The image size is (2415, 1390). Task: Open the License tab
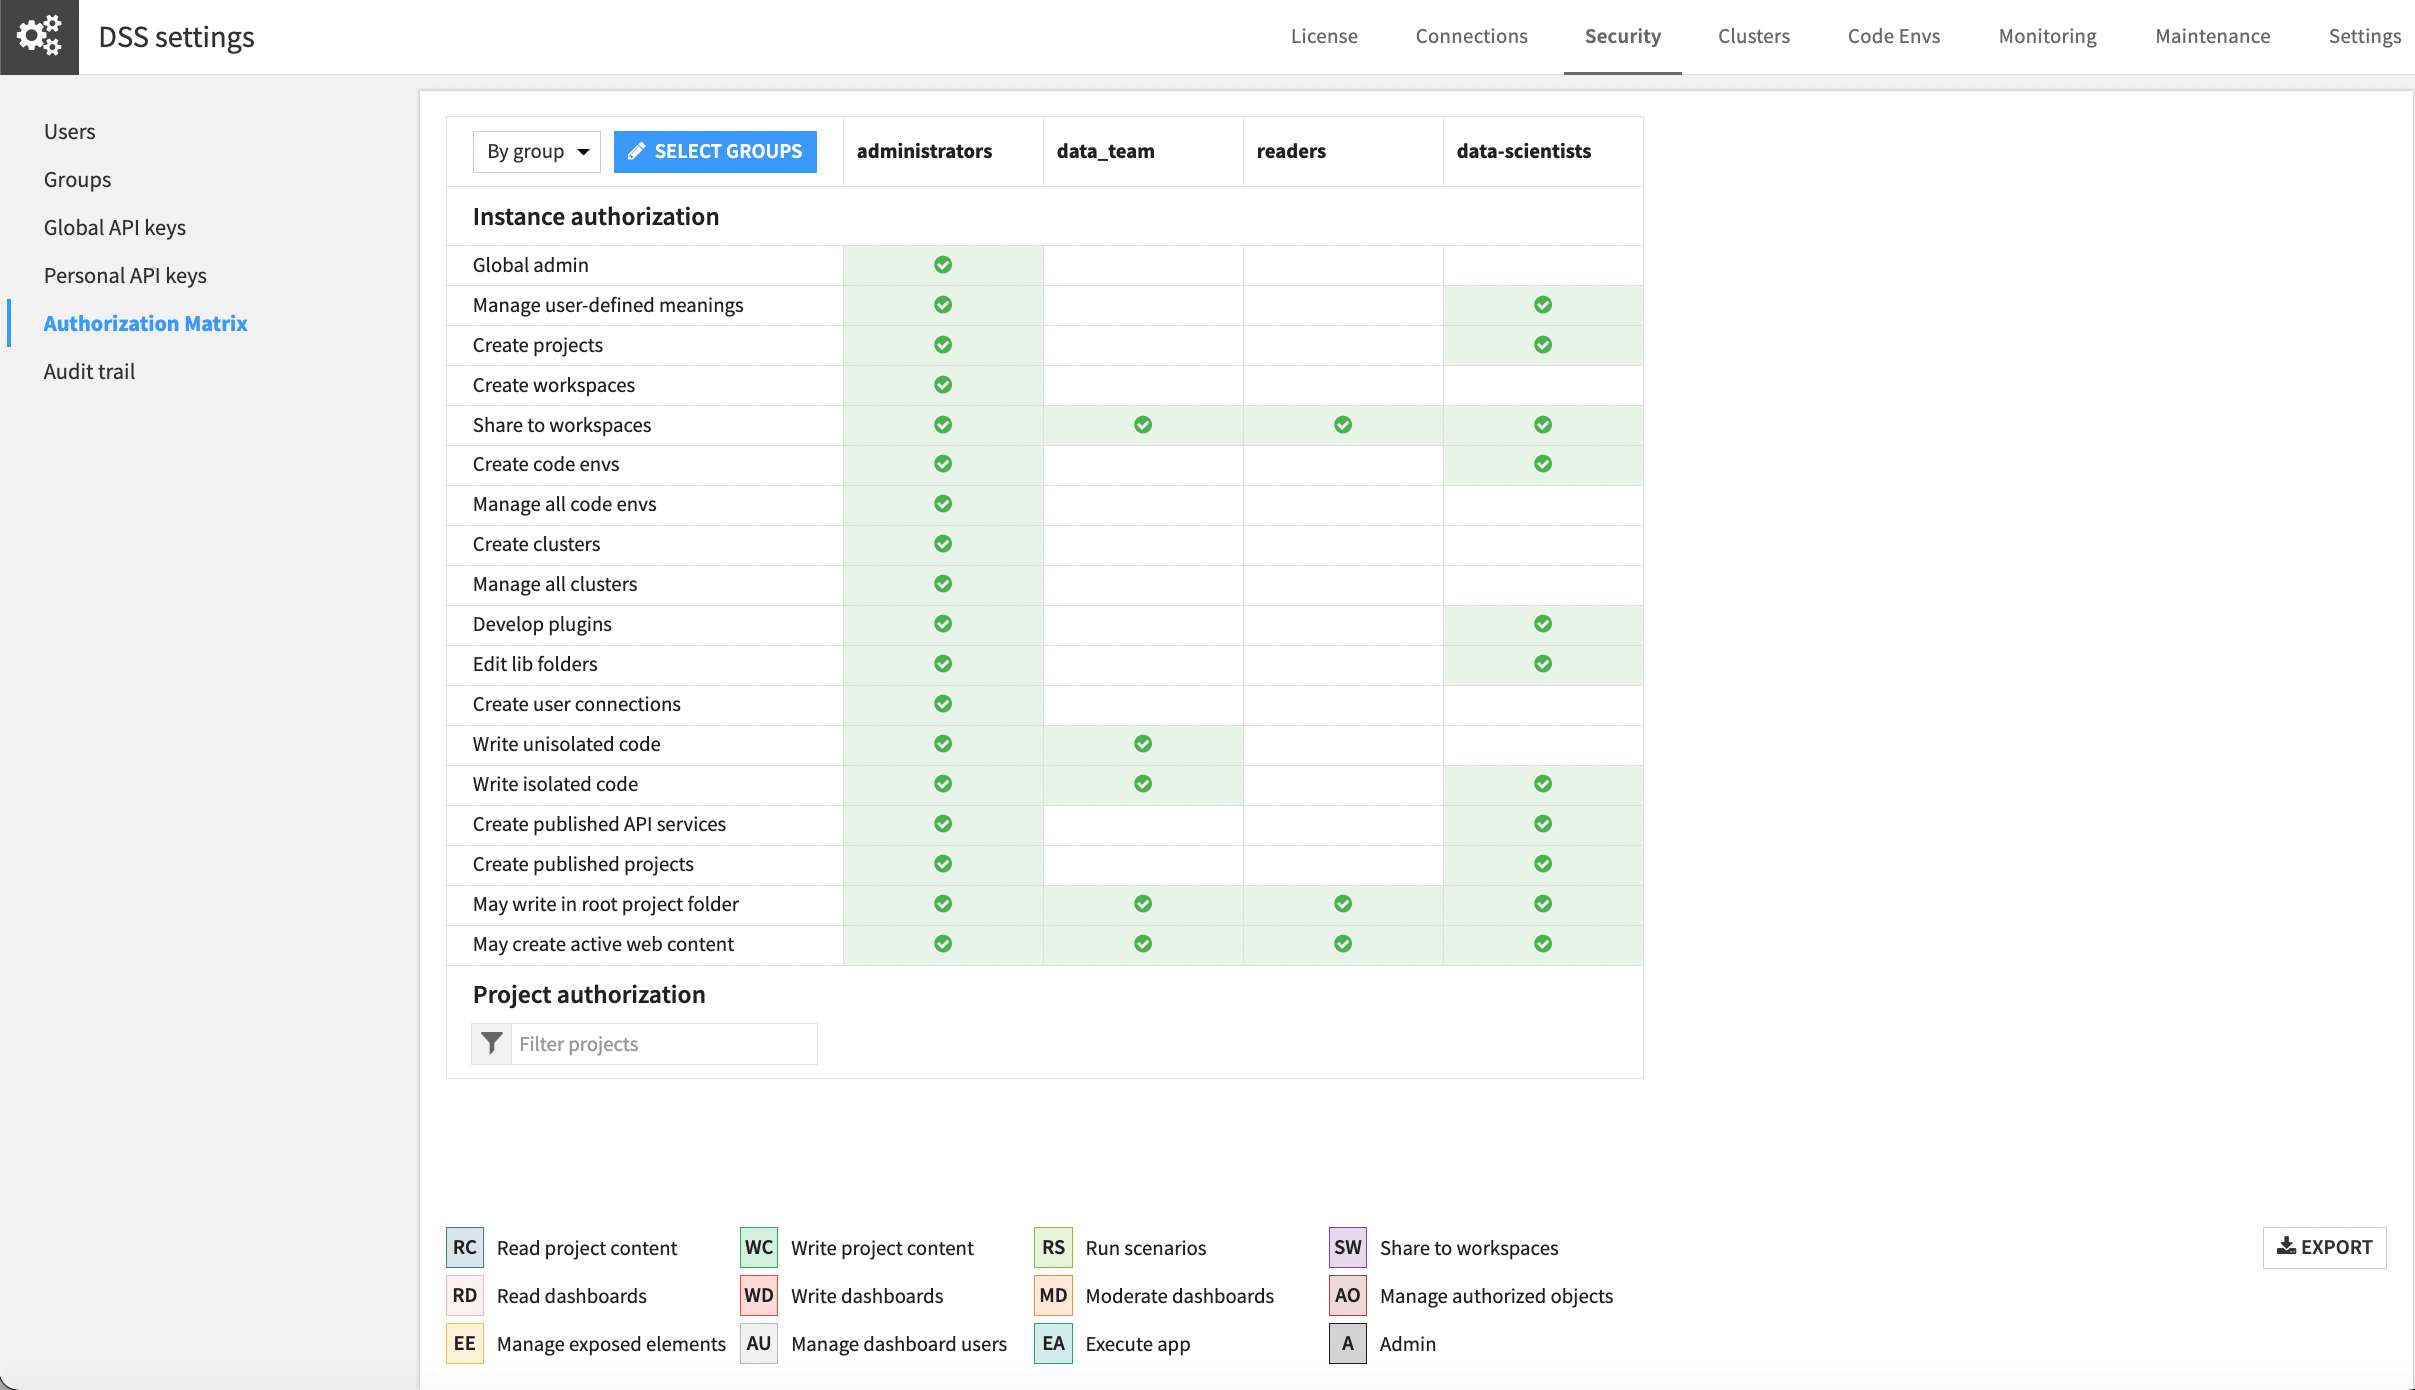click(x=1324, y=36)
